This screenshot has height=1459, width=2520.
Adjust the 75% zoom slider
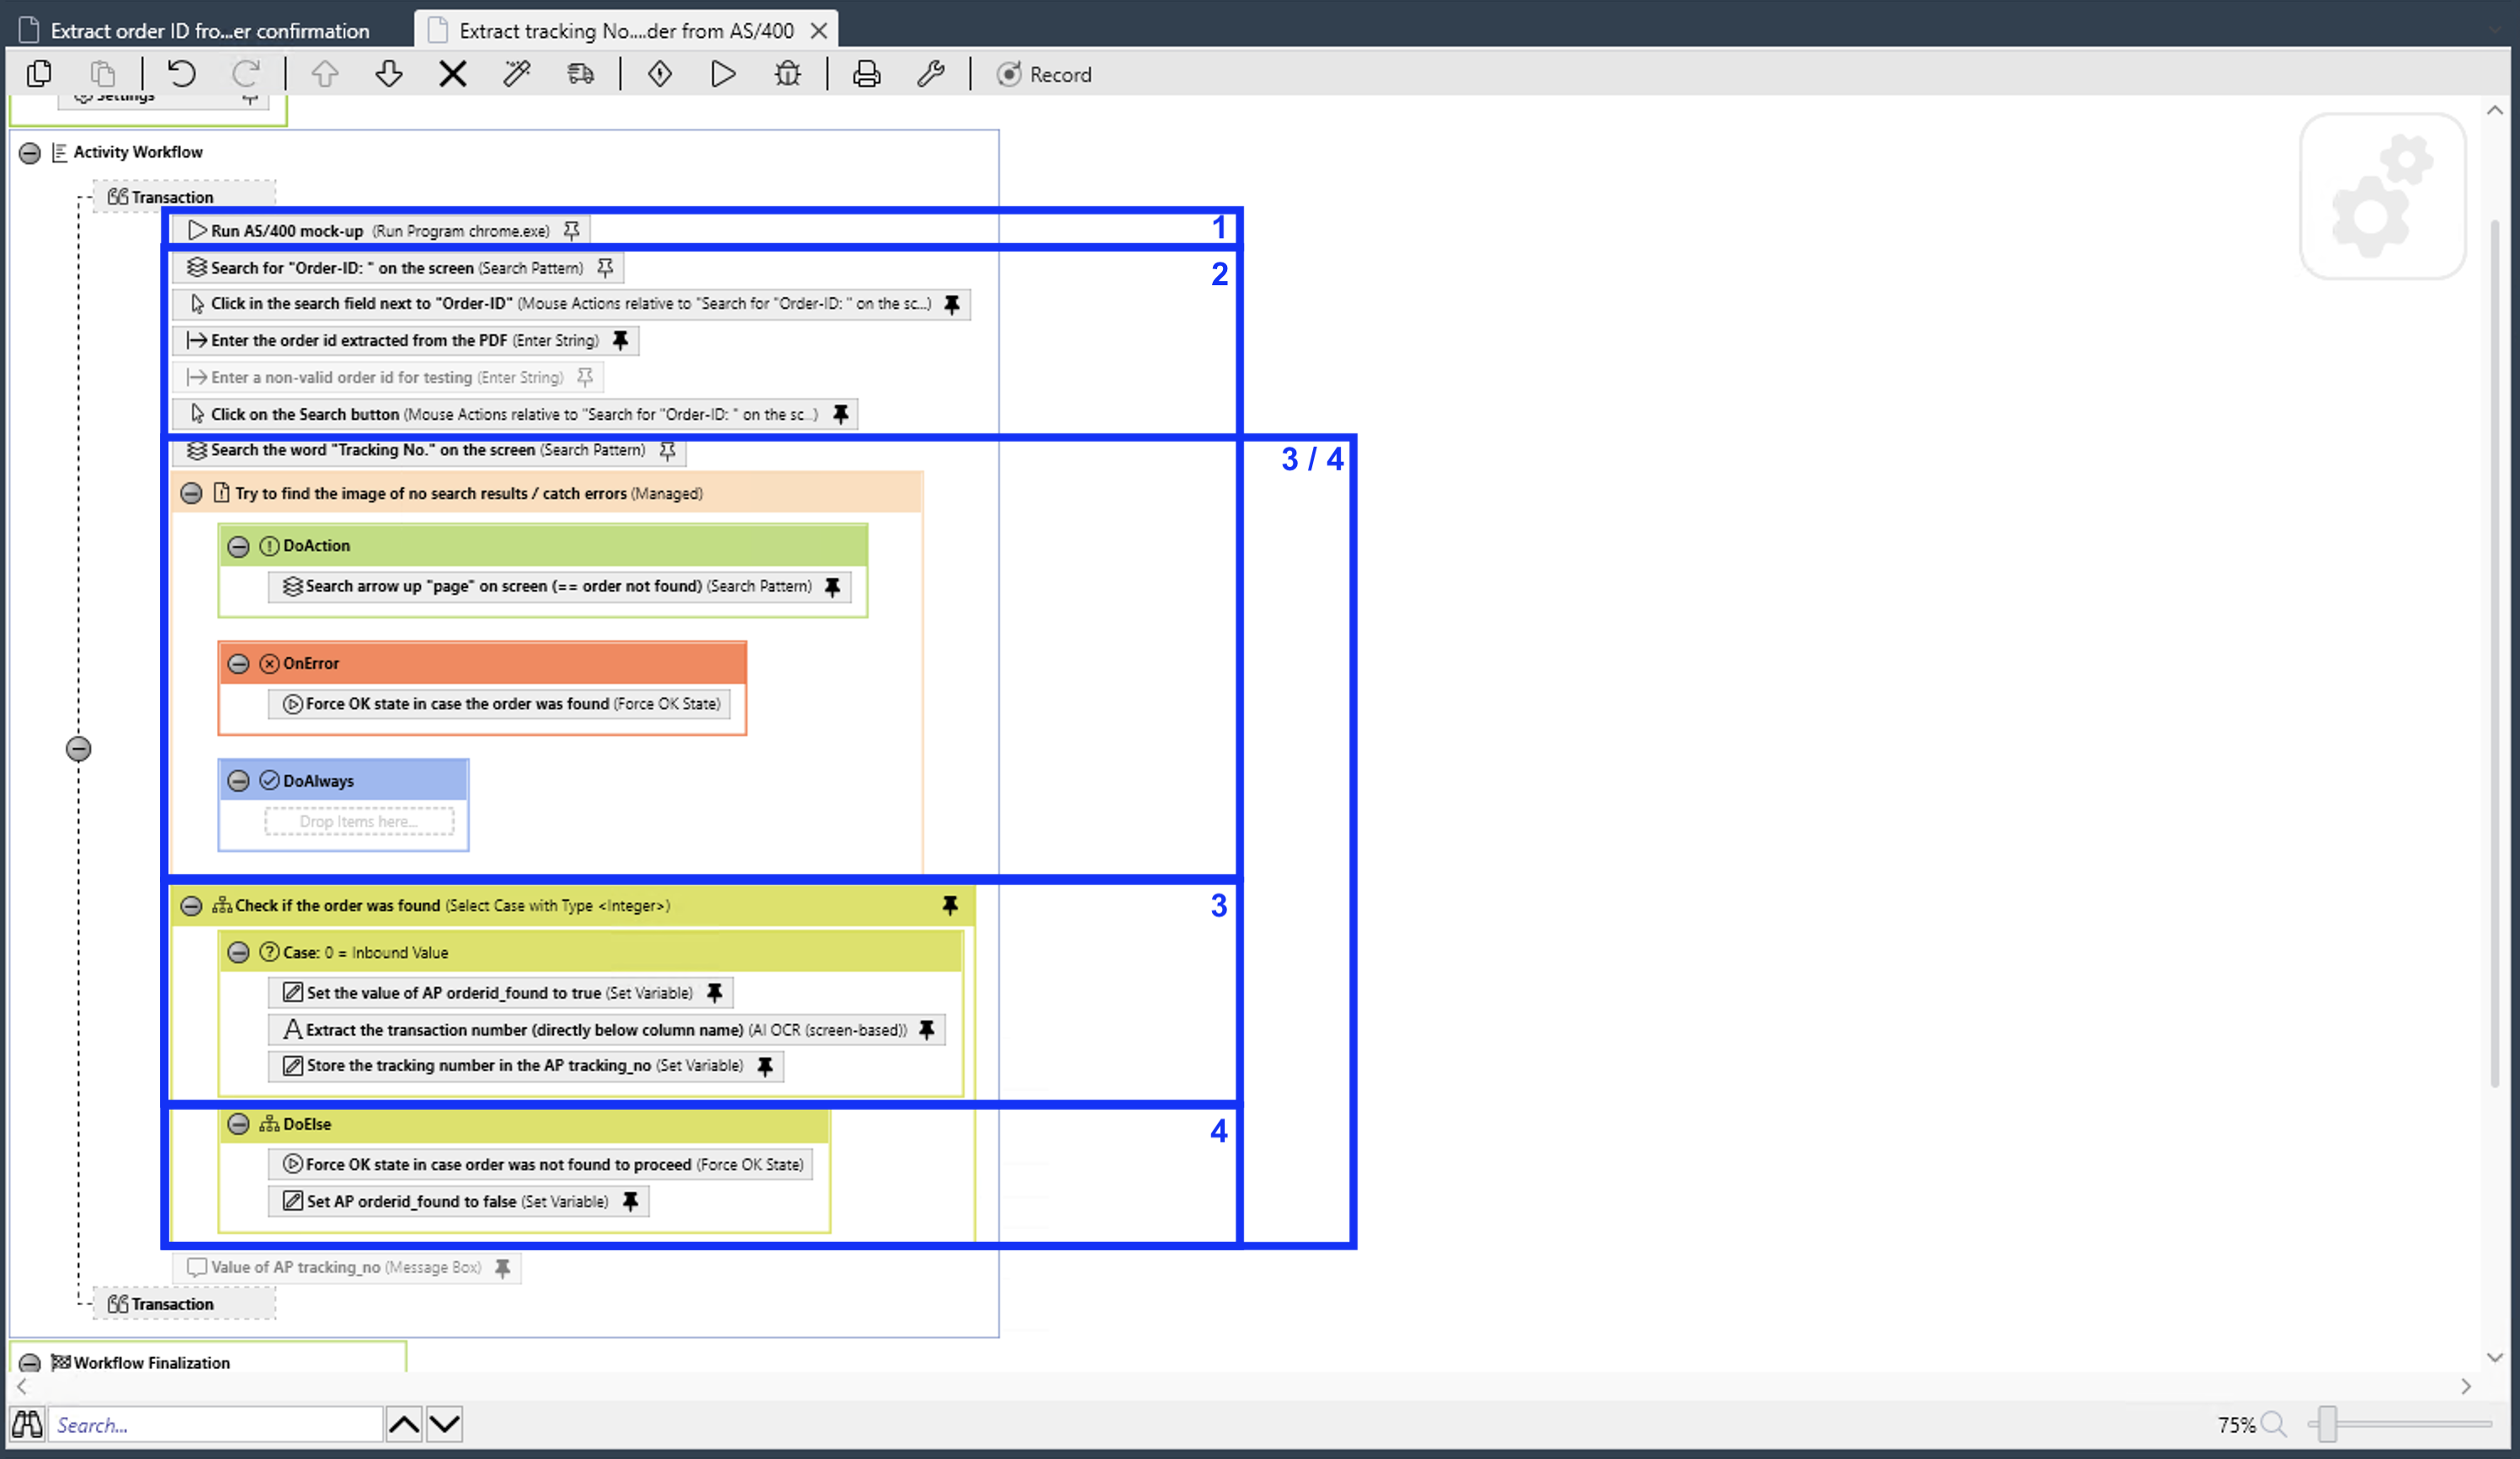click(2330, 1424)
